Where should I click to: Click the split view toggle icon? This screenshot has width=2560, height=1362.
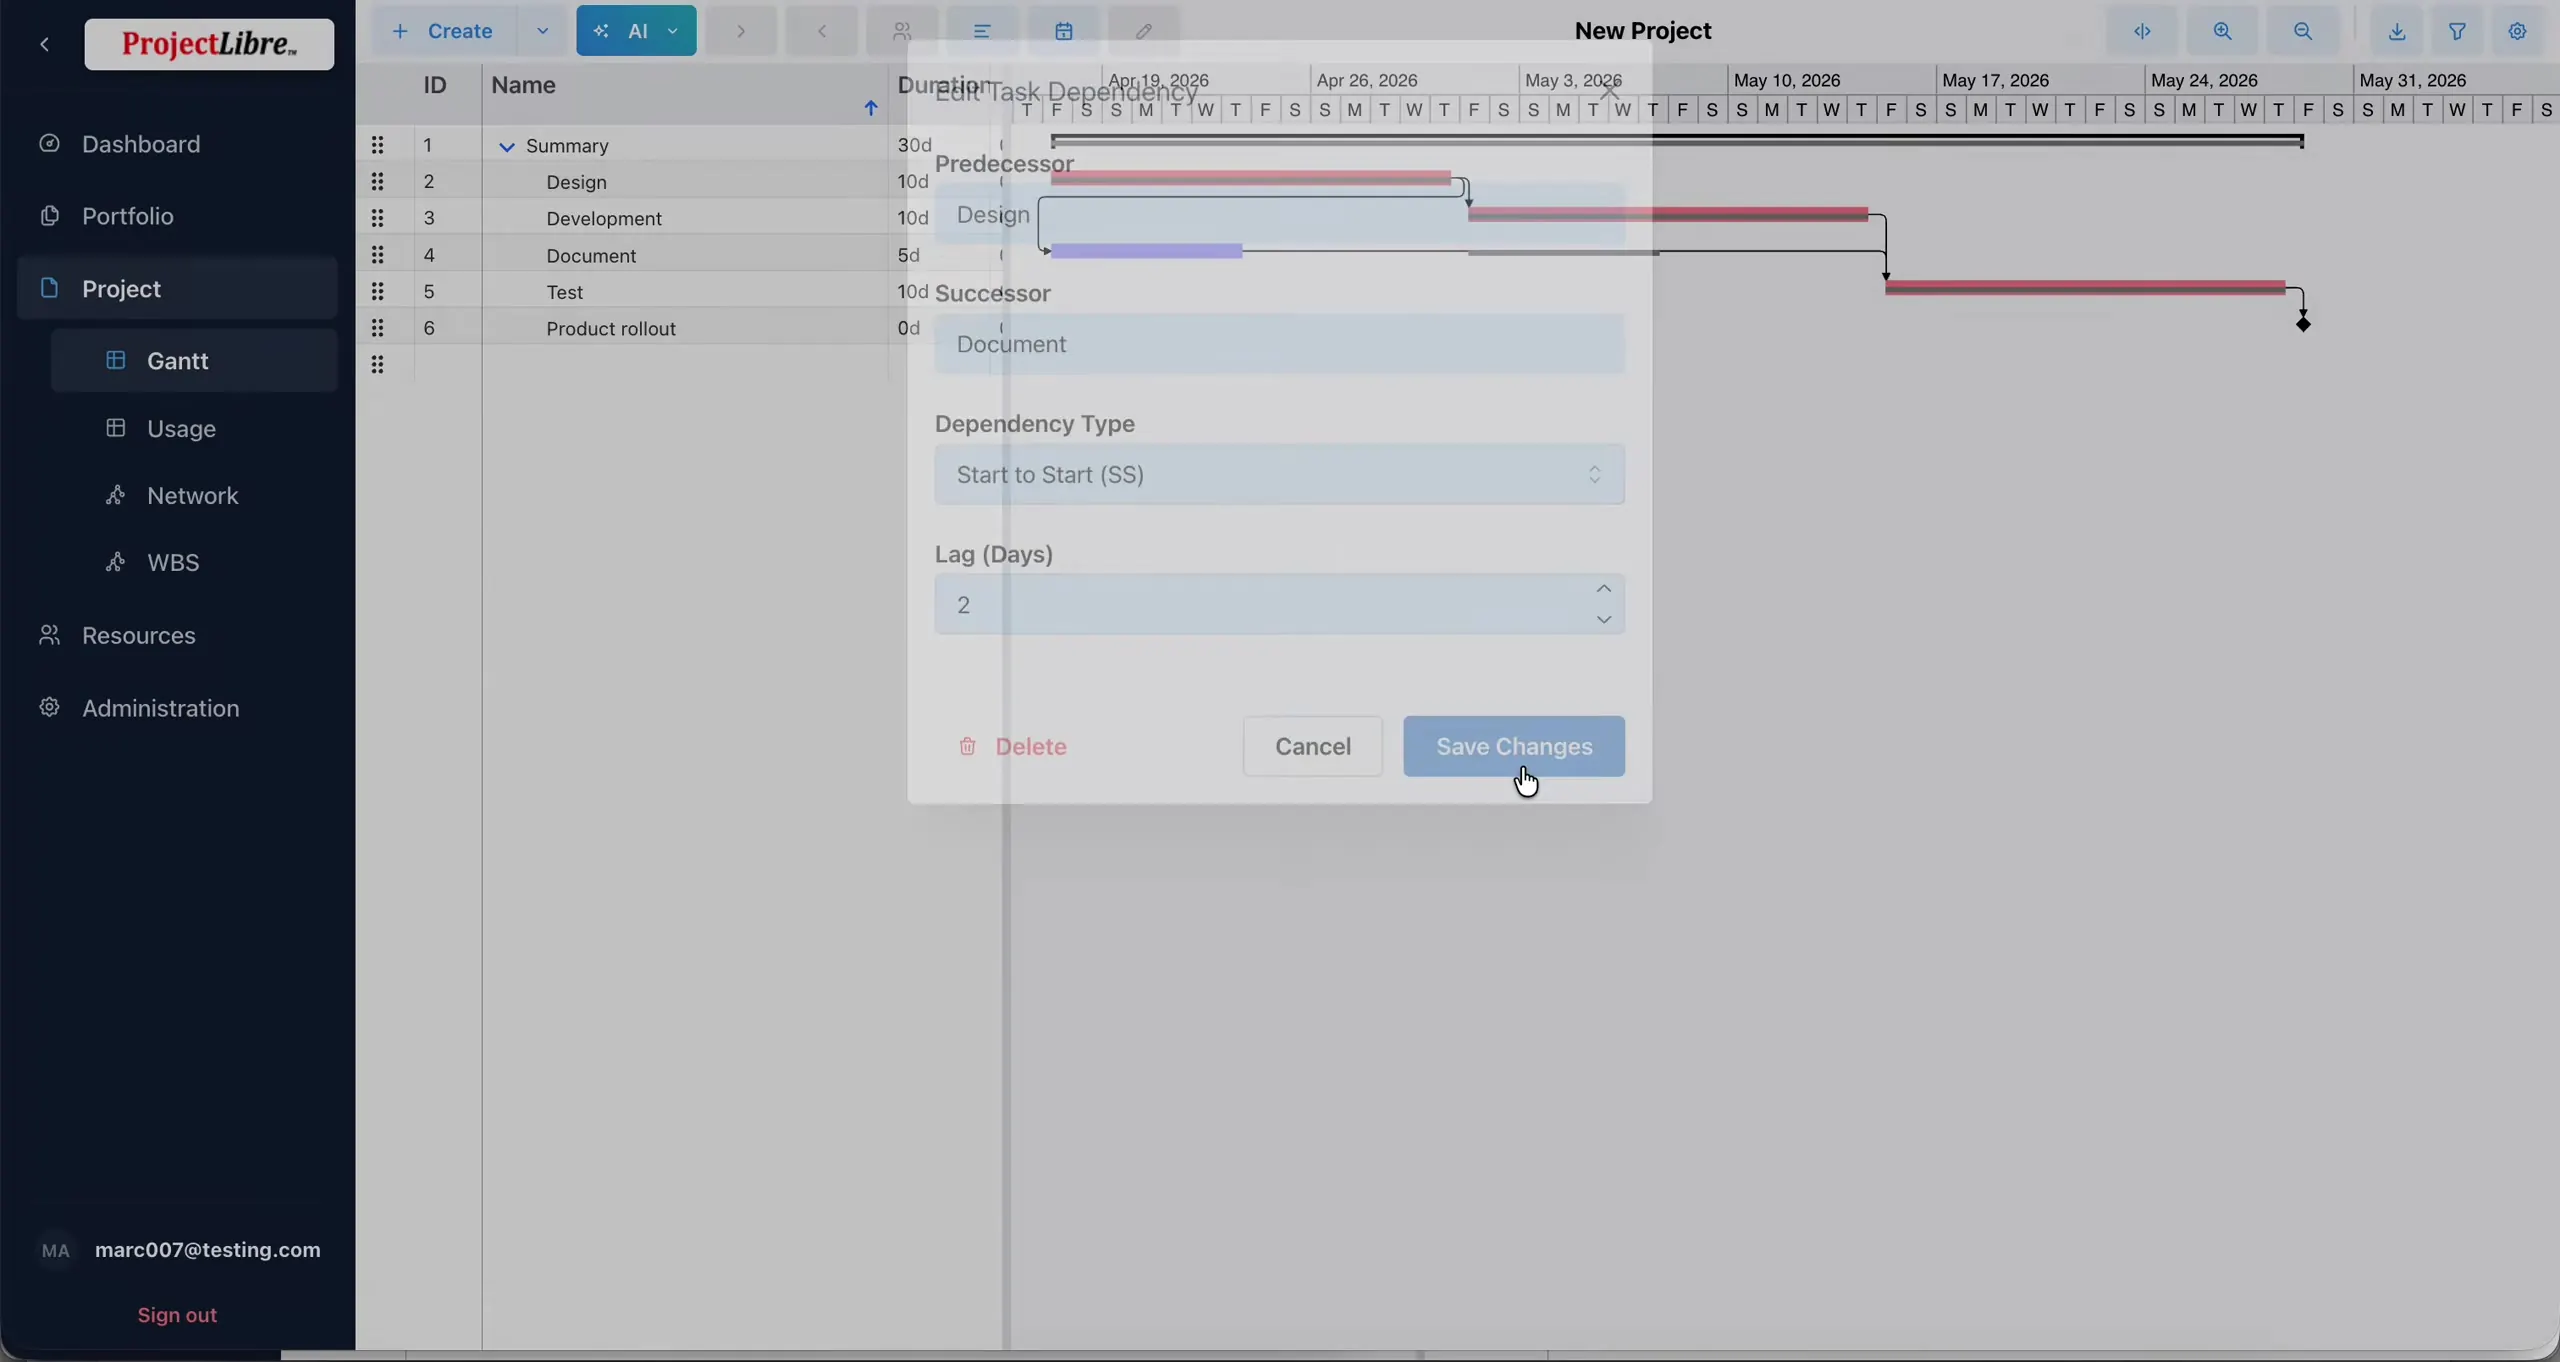(2142, 31)
